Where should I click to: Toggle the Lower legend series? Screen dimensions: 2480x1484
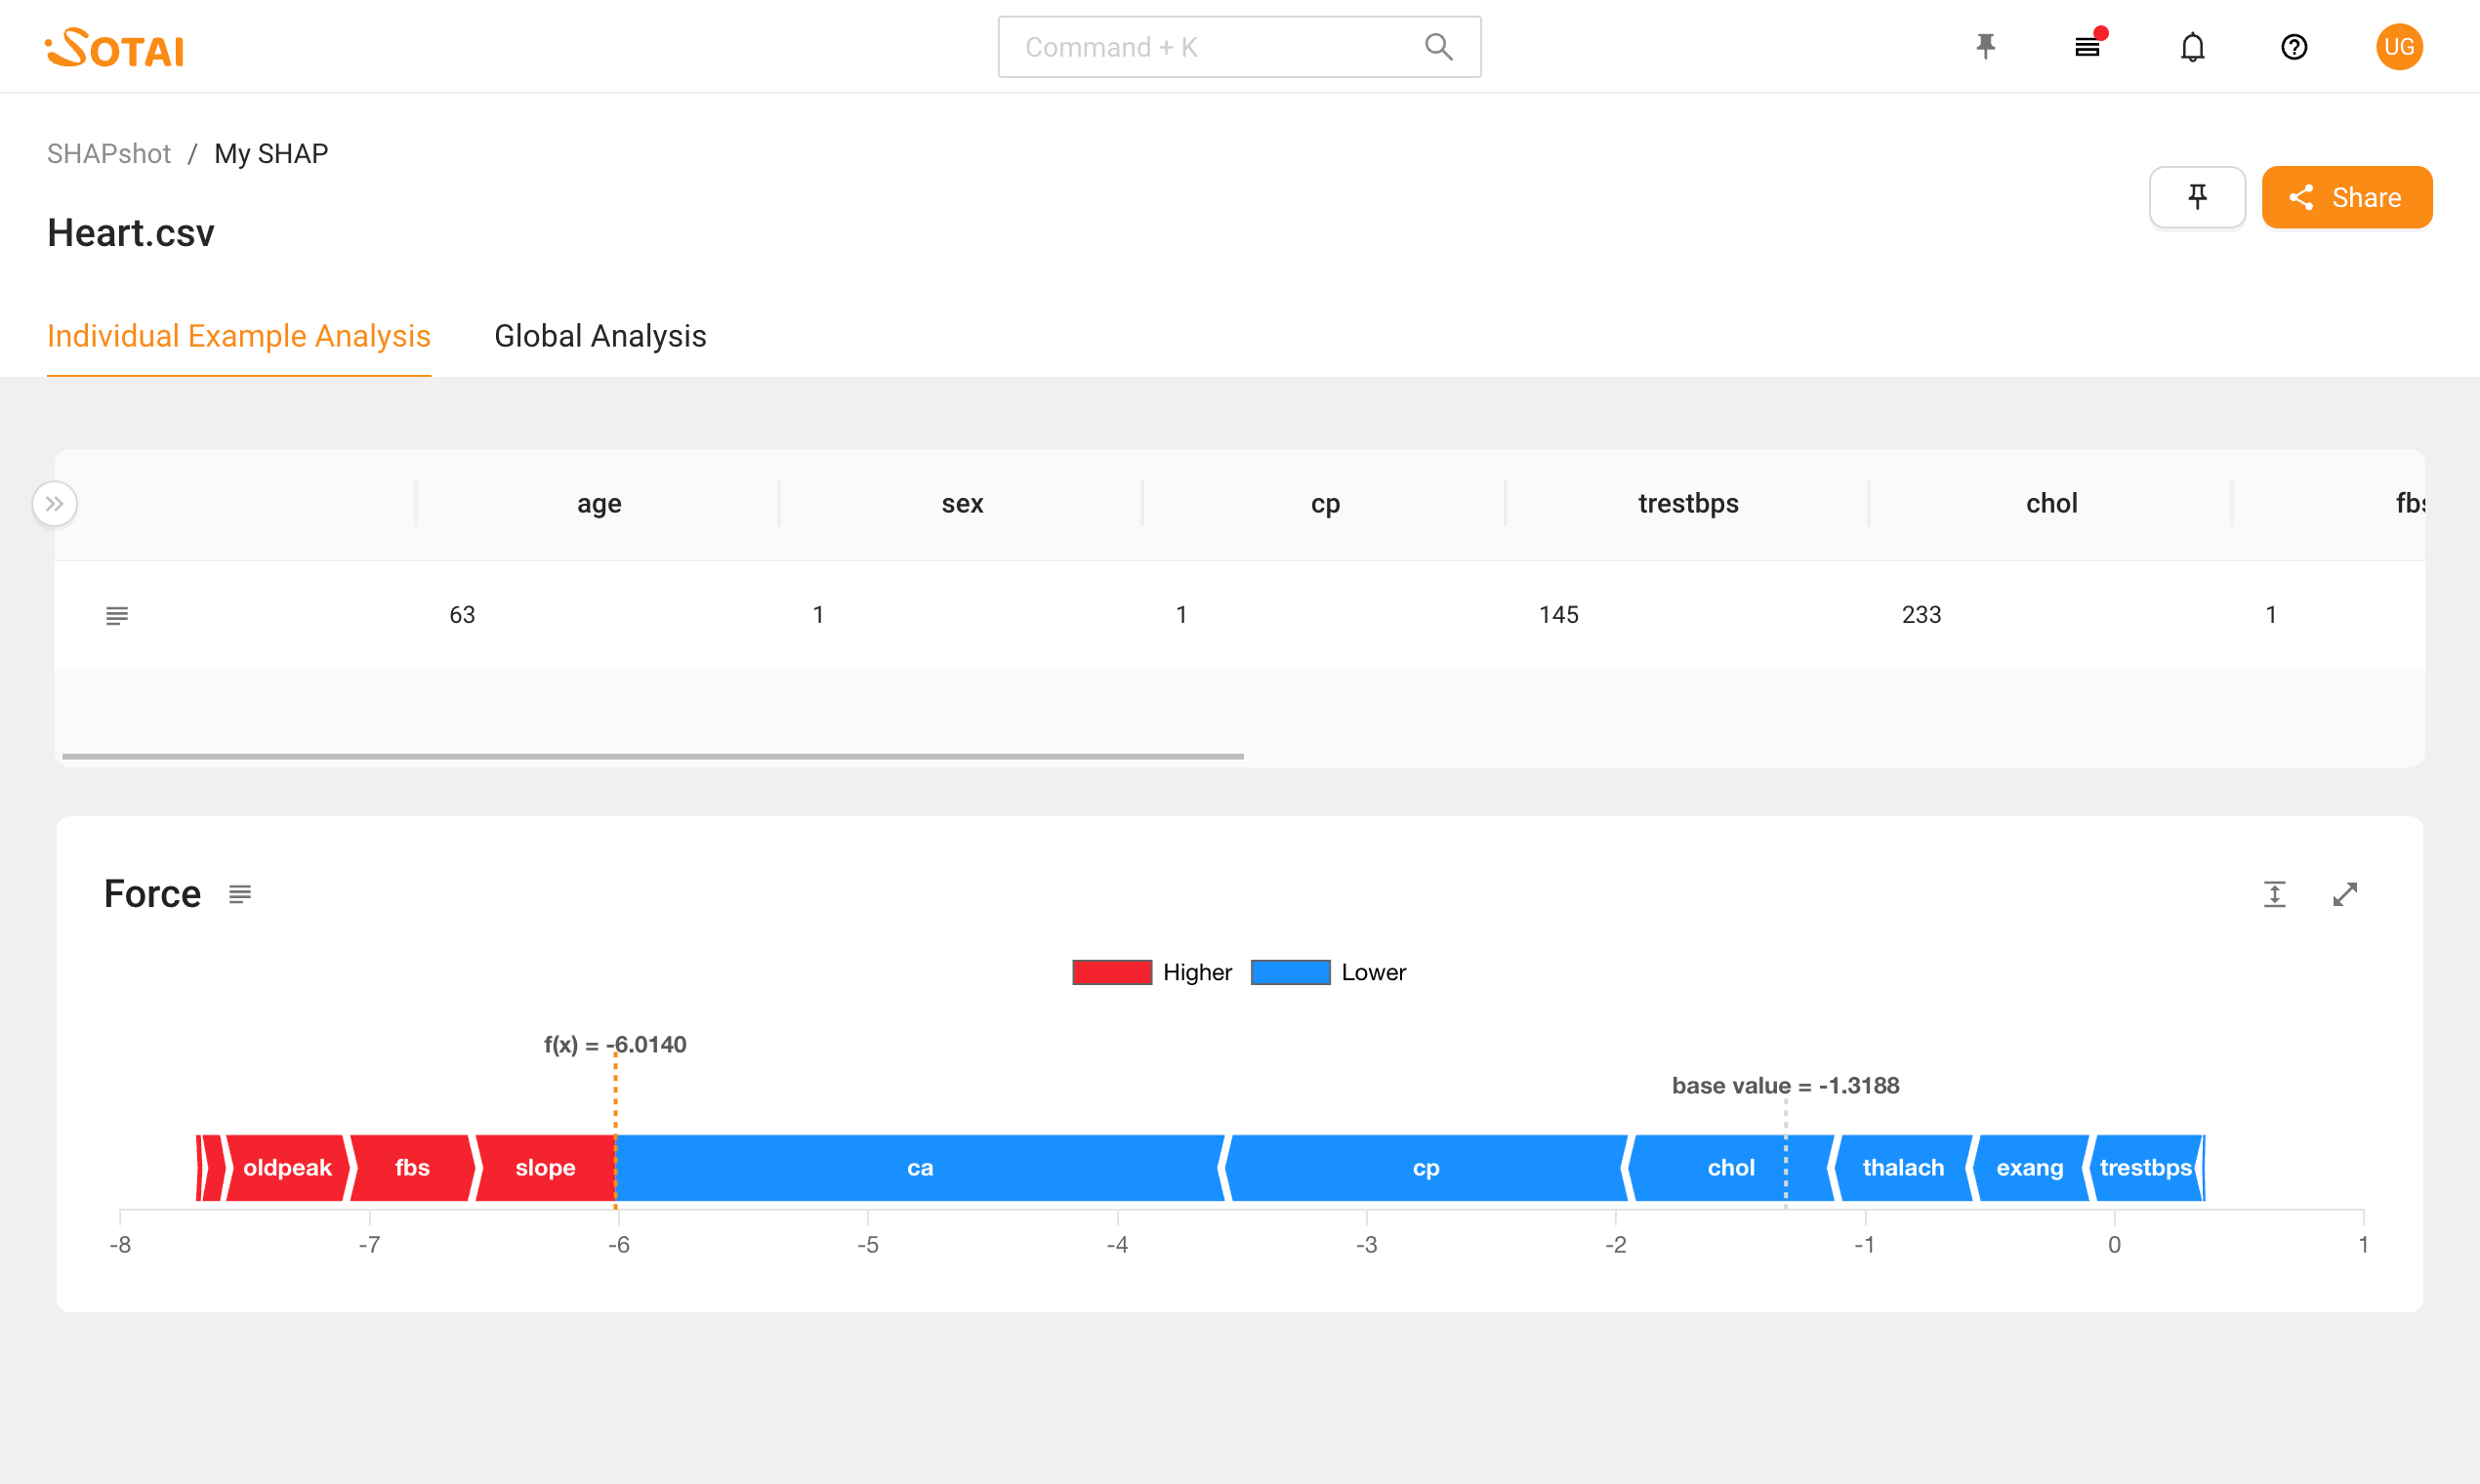point(1290,972)
